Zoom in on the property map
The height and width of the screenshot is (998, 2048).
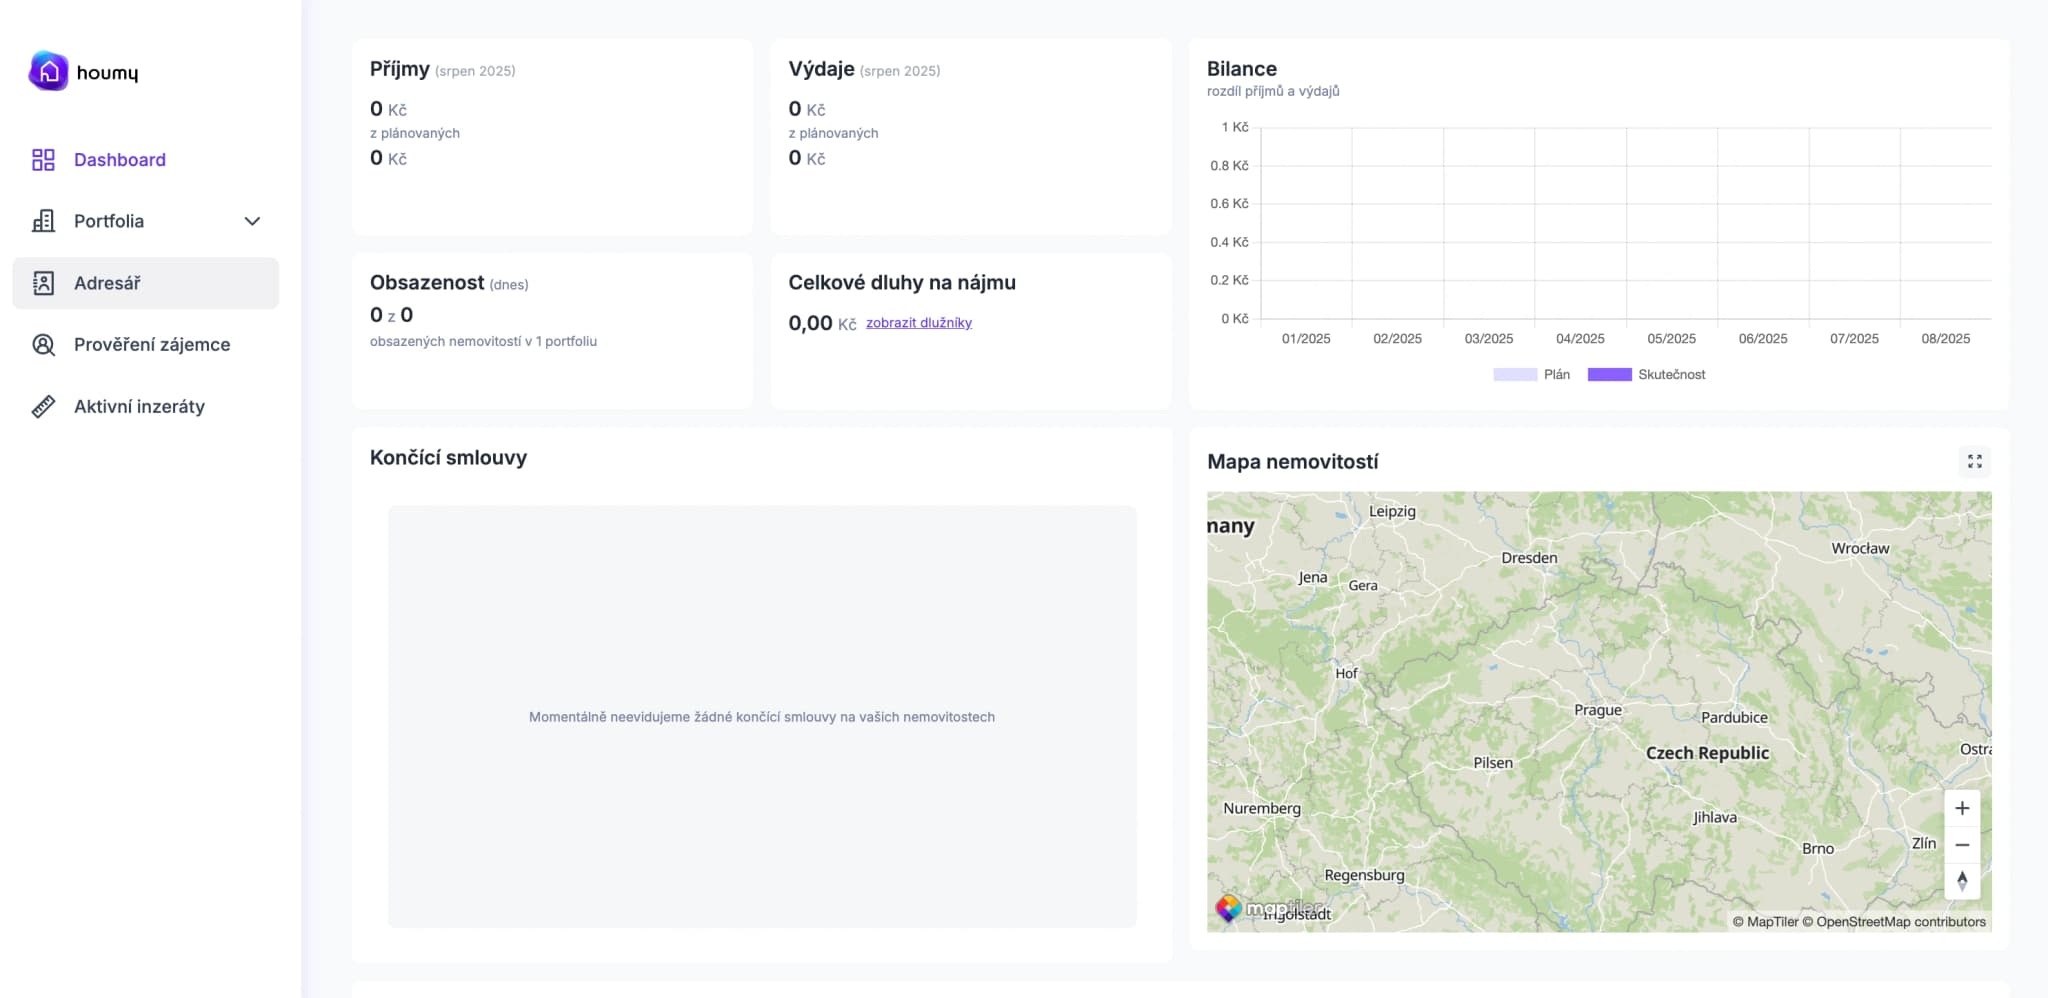pos(1962,807)
